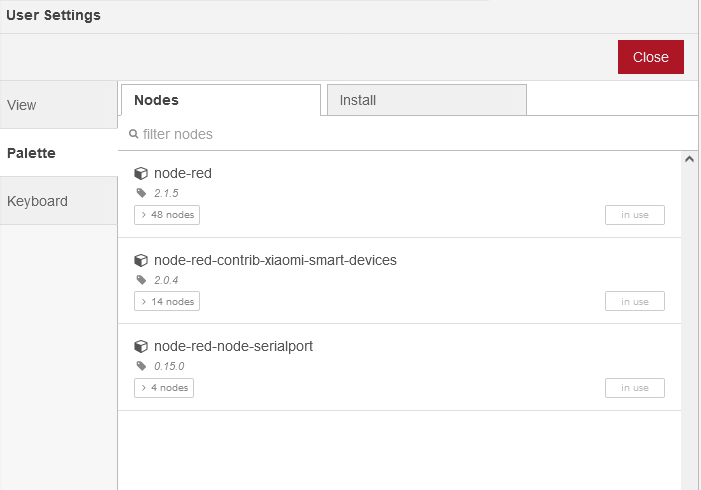
Task: Click version number 2.1.5
Action: click(x=166, y=193)
